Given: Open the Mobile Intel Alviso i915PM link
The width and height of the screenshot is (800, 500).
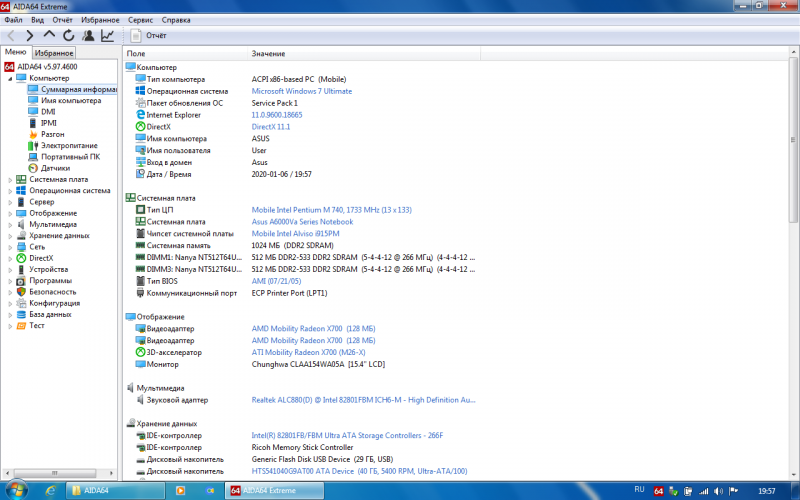Looking at the screenshot, I should (295, 233).
